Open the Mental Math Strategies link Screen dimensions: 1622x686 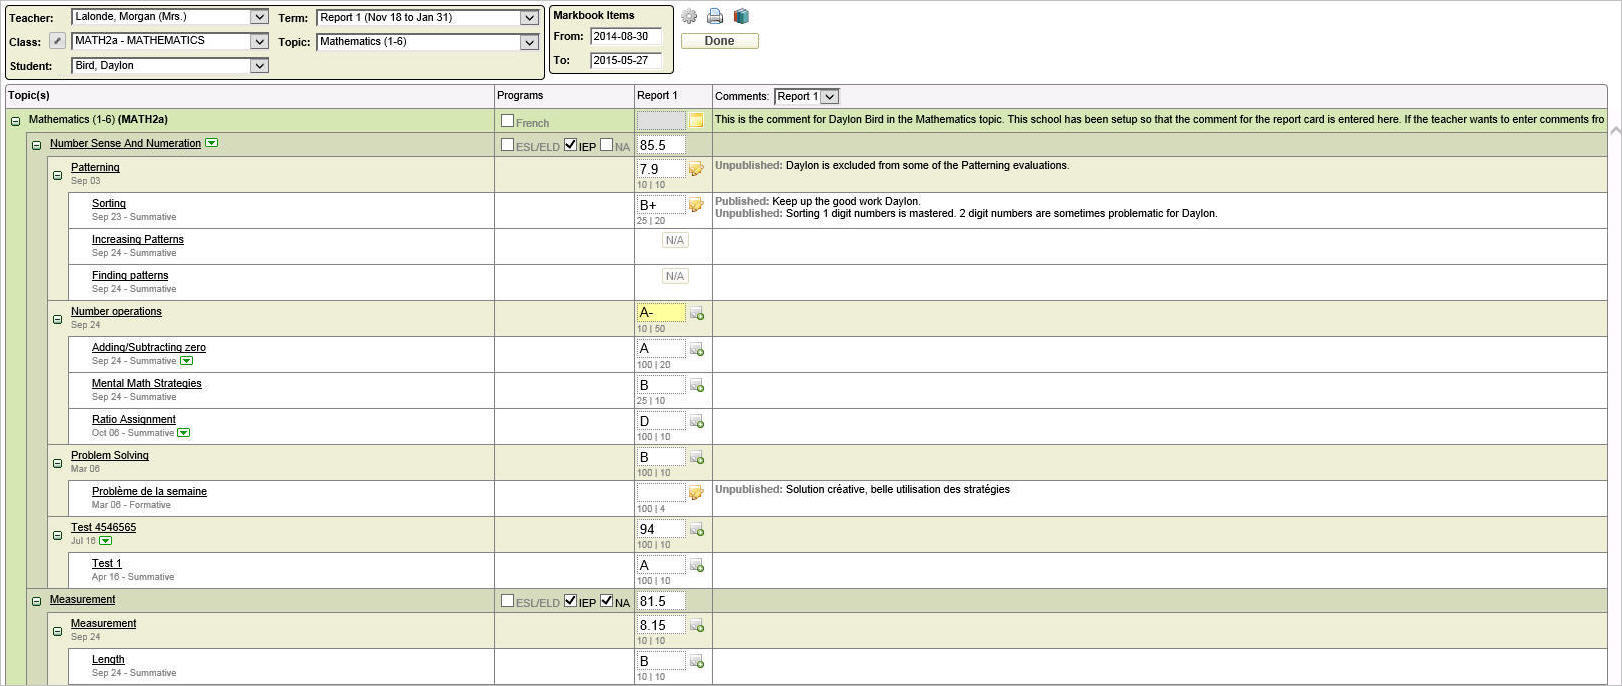[146, 383]
